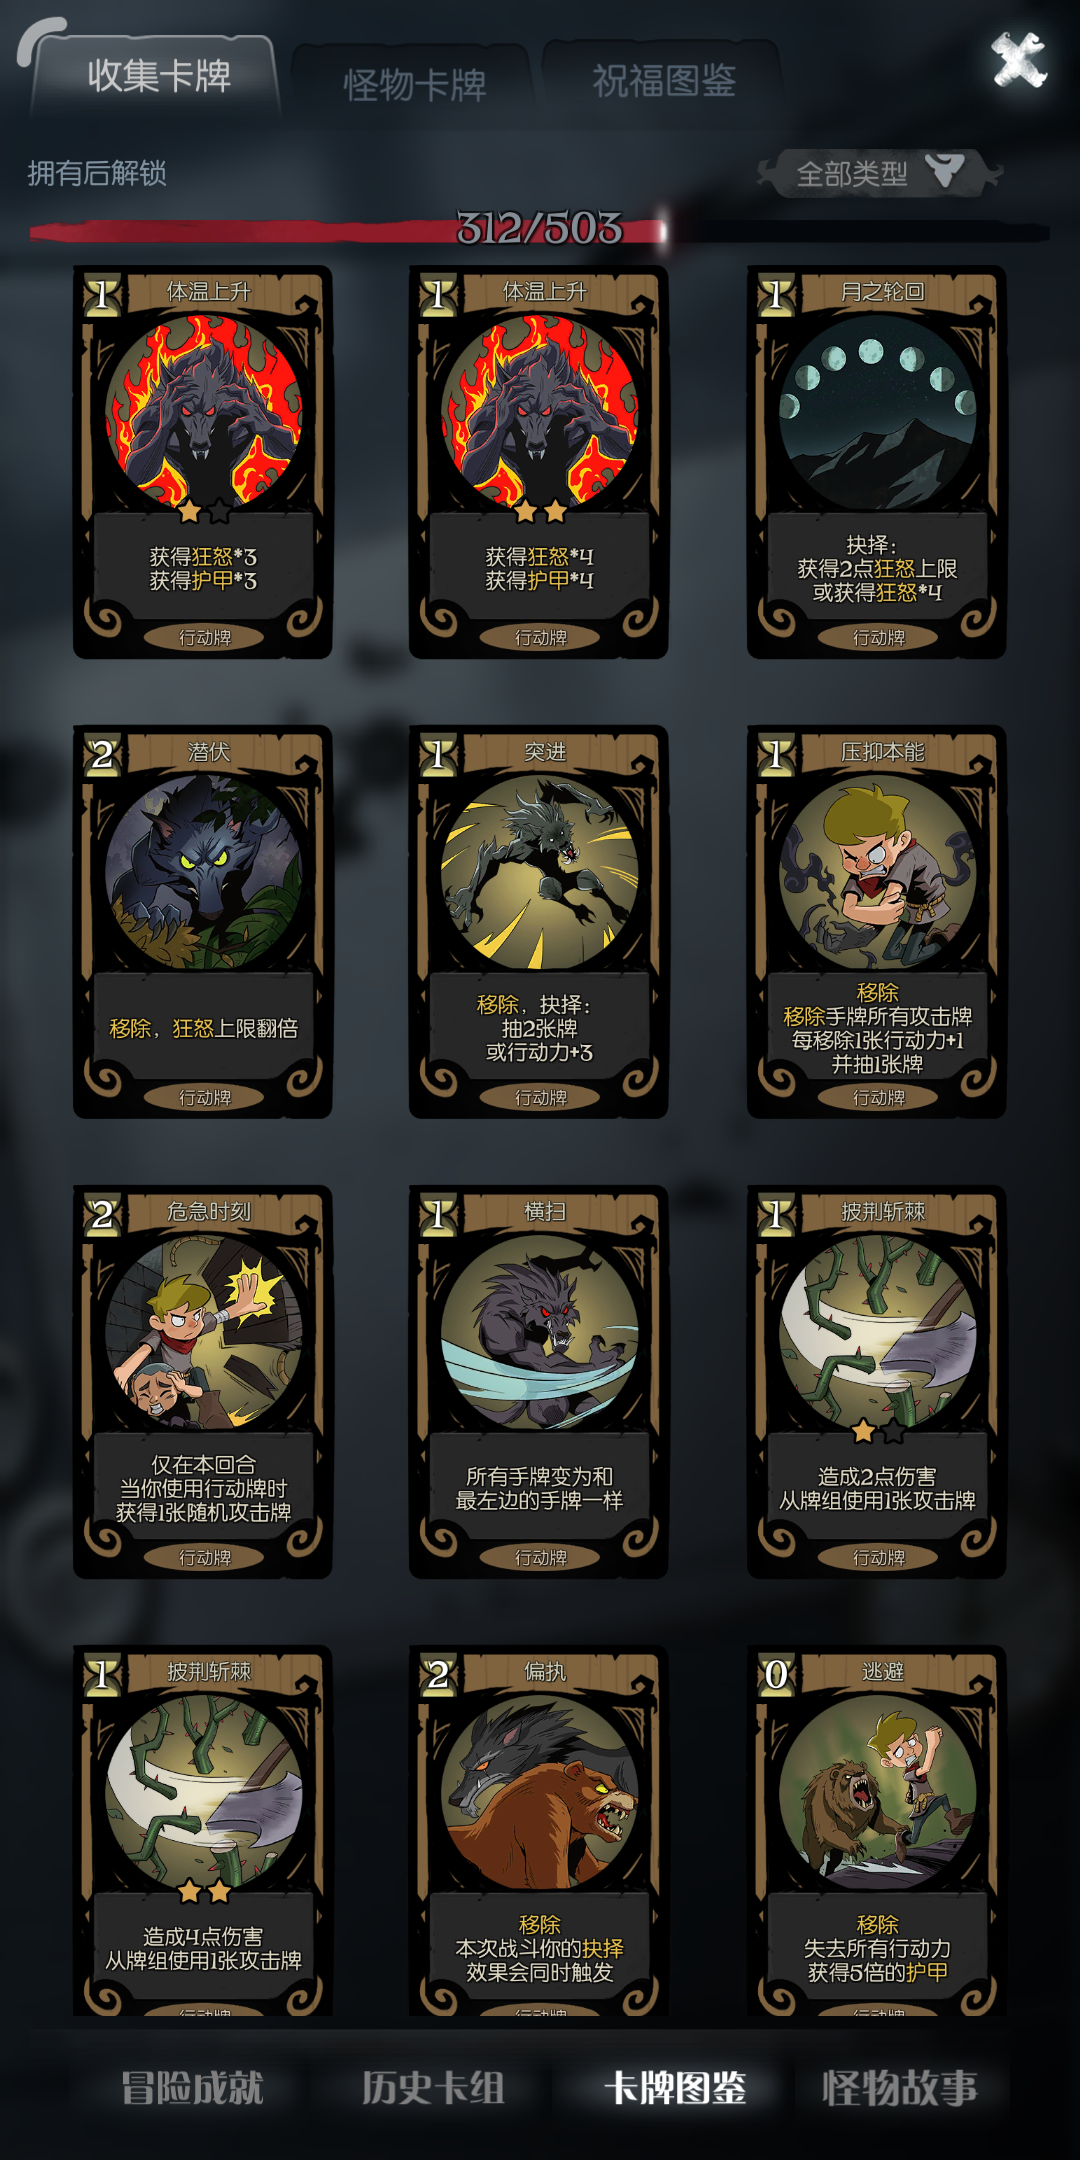Open the 月之轮回 moon phases card
Viewport: 1080px width, 2160px height.
pyautogui.click(x=877, y=462)
